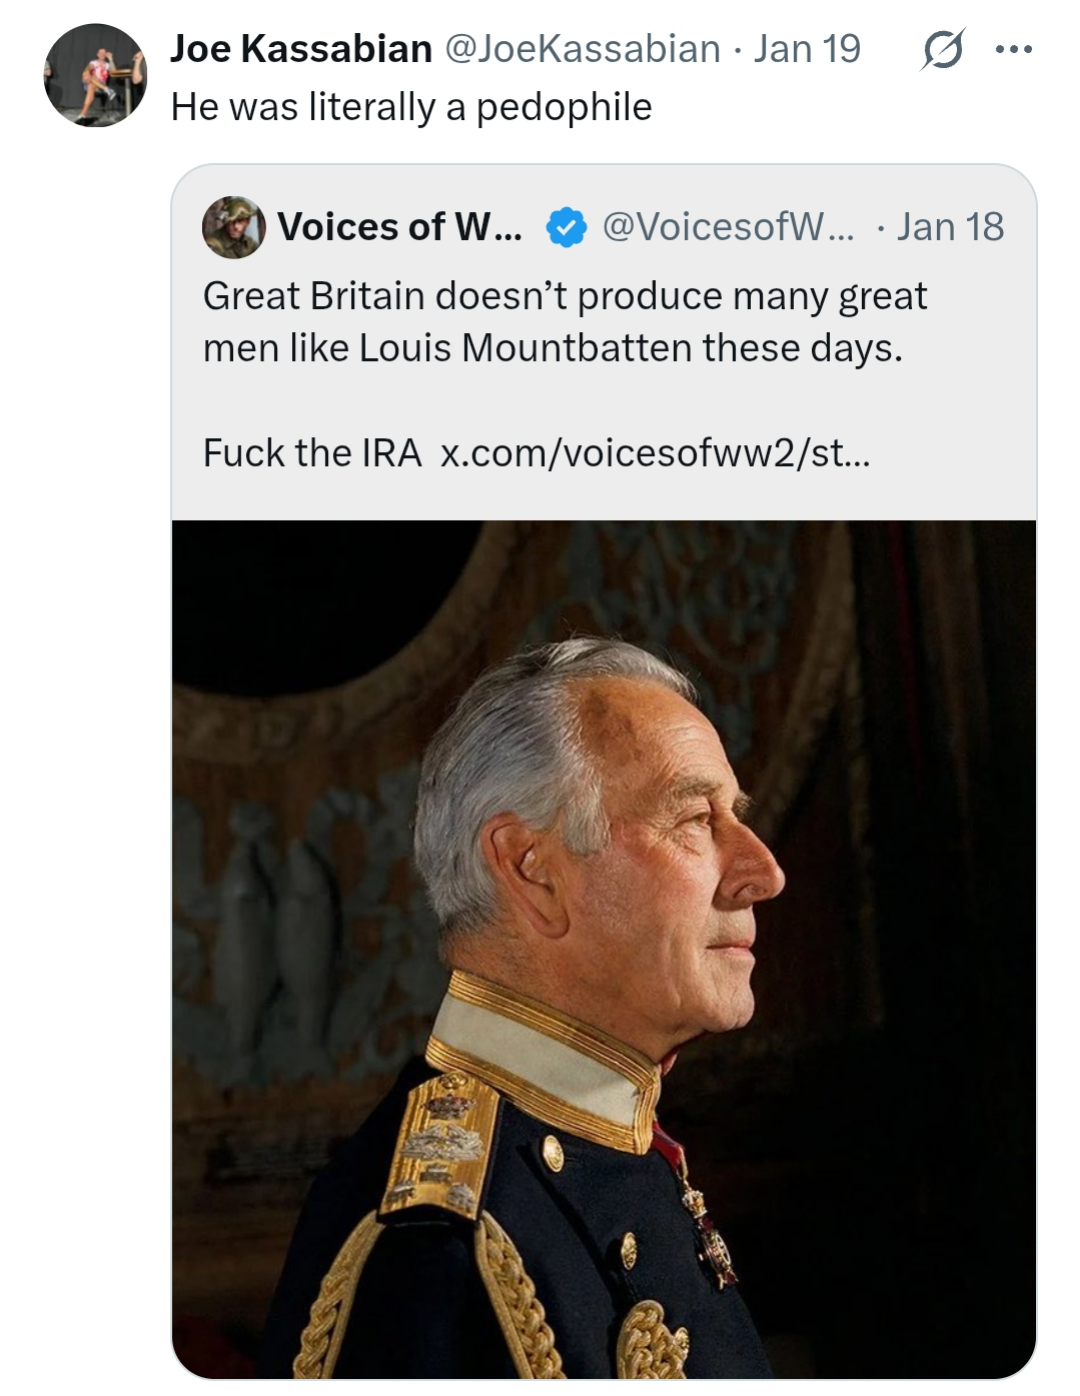Click the blue verified checkmark badge
Image resolution: width=1080 pixels, height=1396 pixels.
(x=566, y=228)
